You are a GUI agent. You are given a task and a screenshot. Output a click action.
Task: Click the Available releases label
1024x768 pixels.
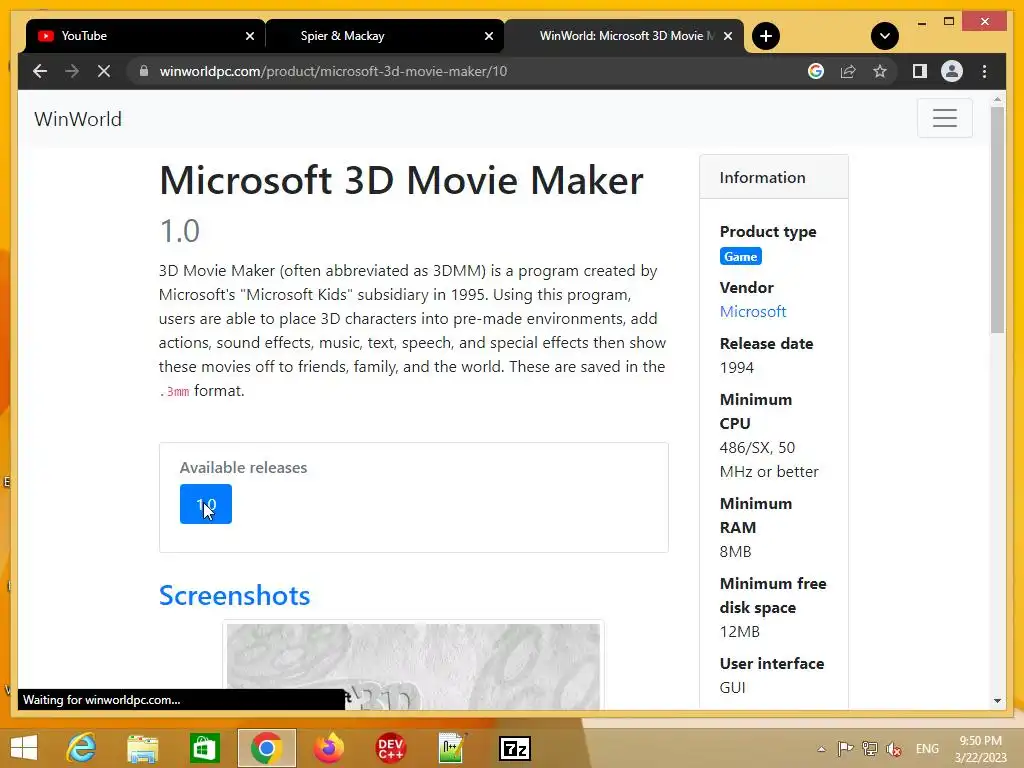pyautogui.click(x=243, y=468)
